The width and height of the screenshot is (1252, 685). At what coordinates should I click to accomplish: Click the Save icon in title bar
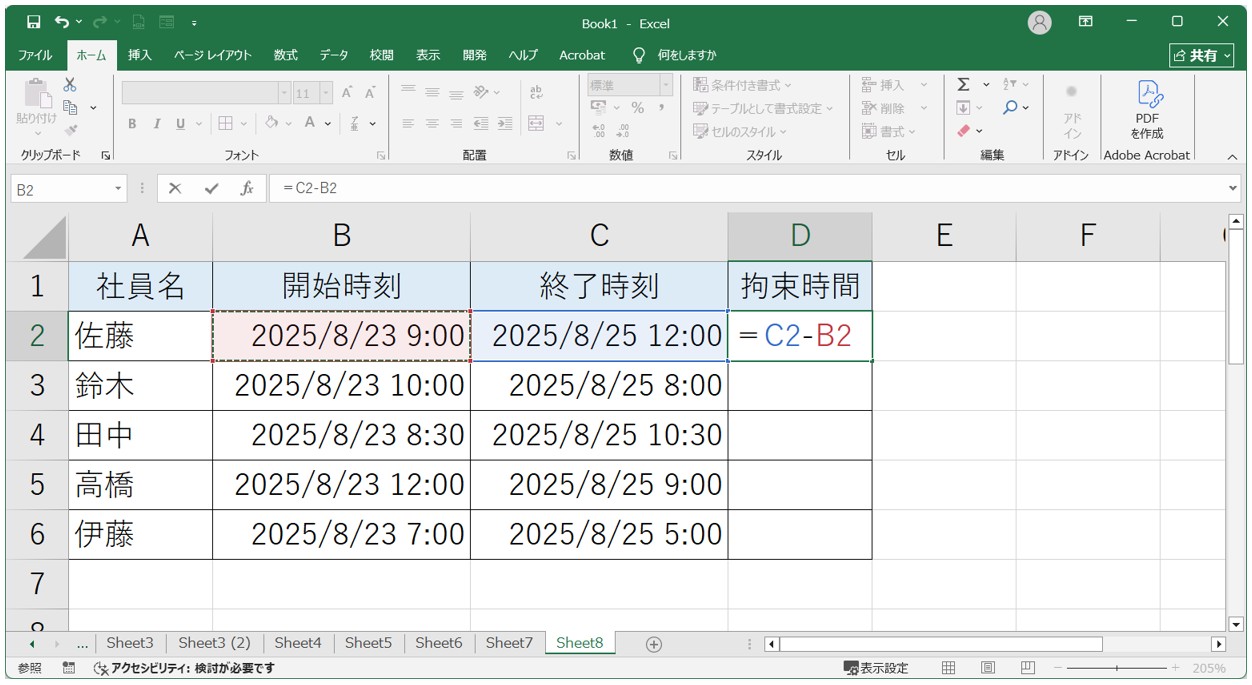coord(33,22)
